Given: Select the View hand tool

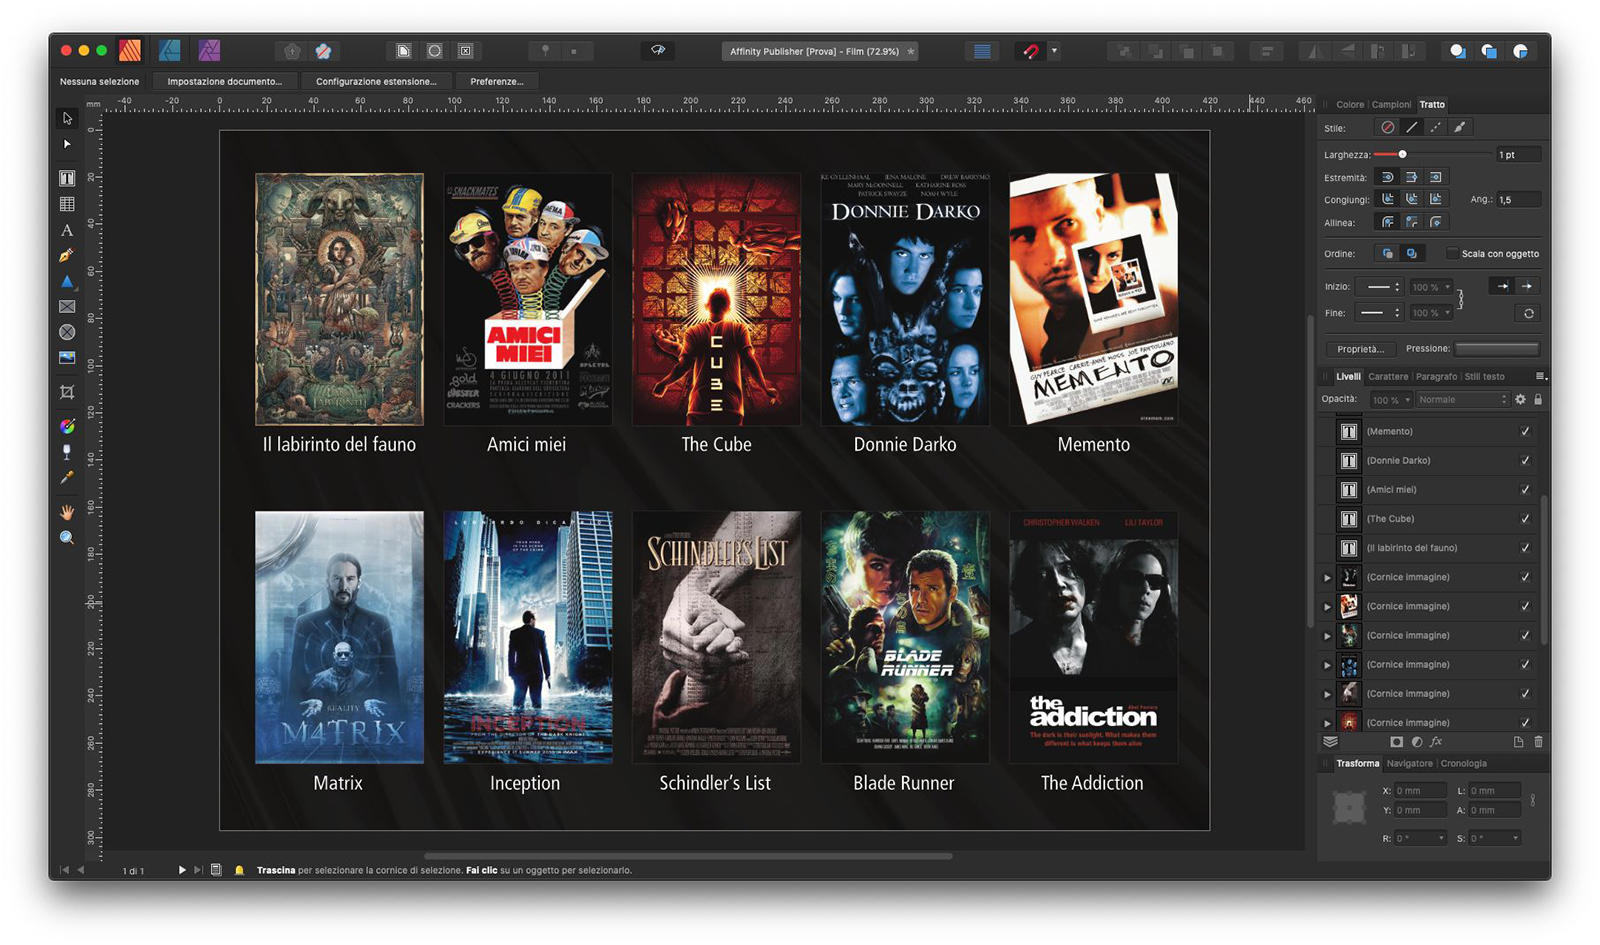Looking at the screenshot, I should tap(67, 512).
